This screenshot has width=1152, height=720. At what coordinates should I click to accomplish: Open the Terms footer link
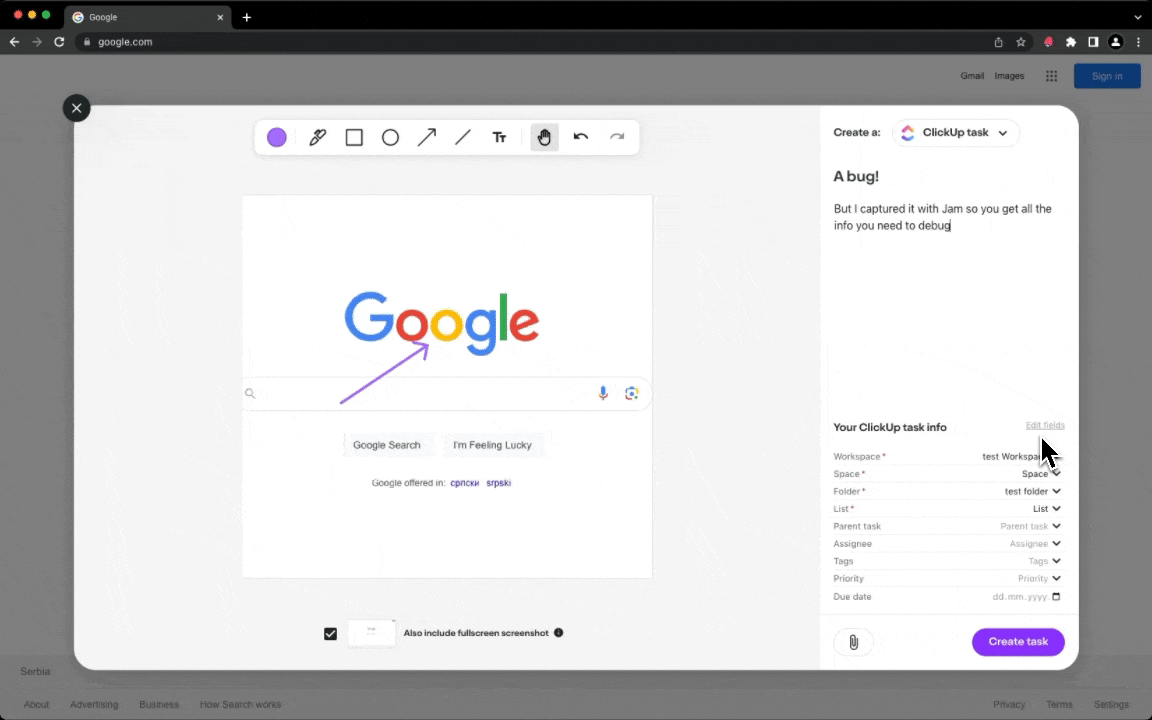(1059, 705)
